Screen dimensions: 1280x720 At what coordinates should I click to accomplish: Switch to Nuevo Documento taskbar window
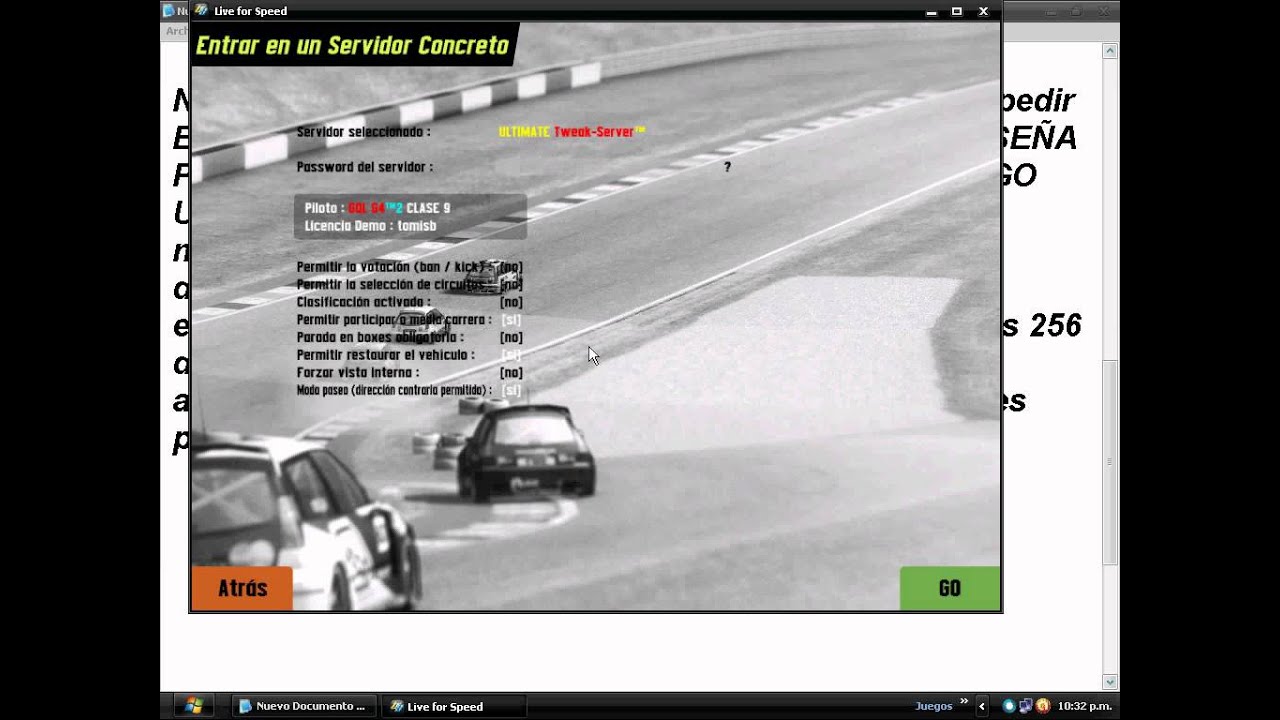pos(304,706)
